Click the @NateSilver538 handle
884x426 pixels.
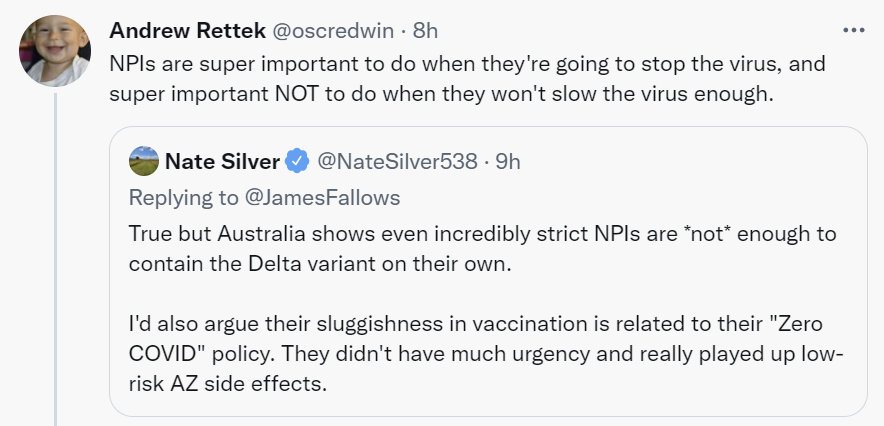click(397, 160)
